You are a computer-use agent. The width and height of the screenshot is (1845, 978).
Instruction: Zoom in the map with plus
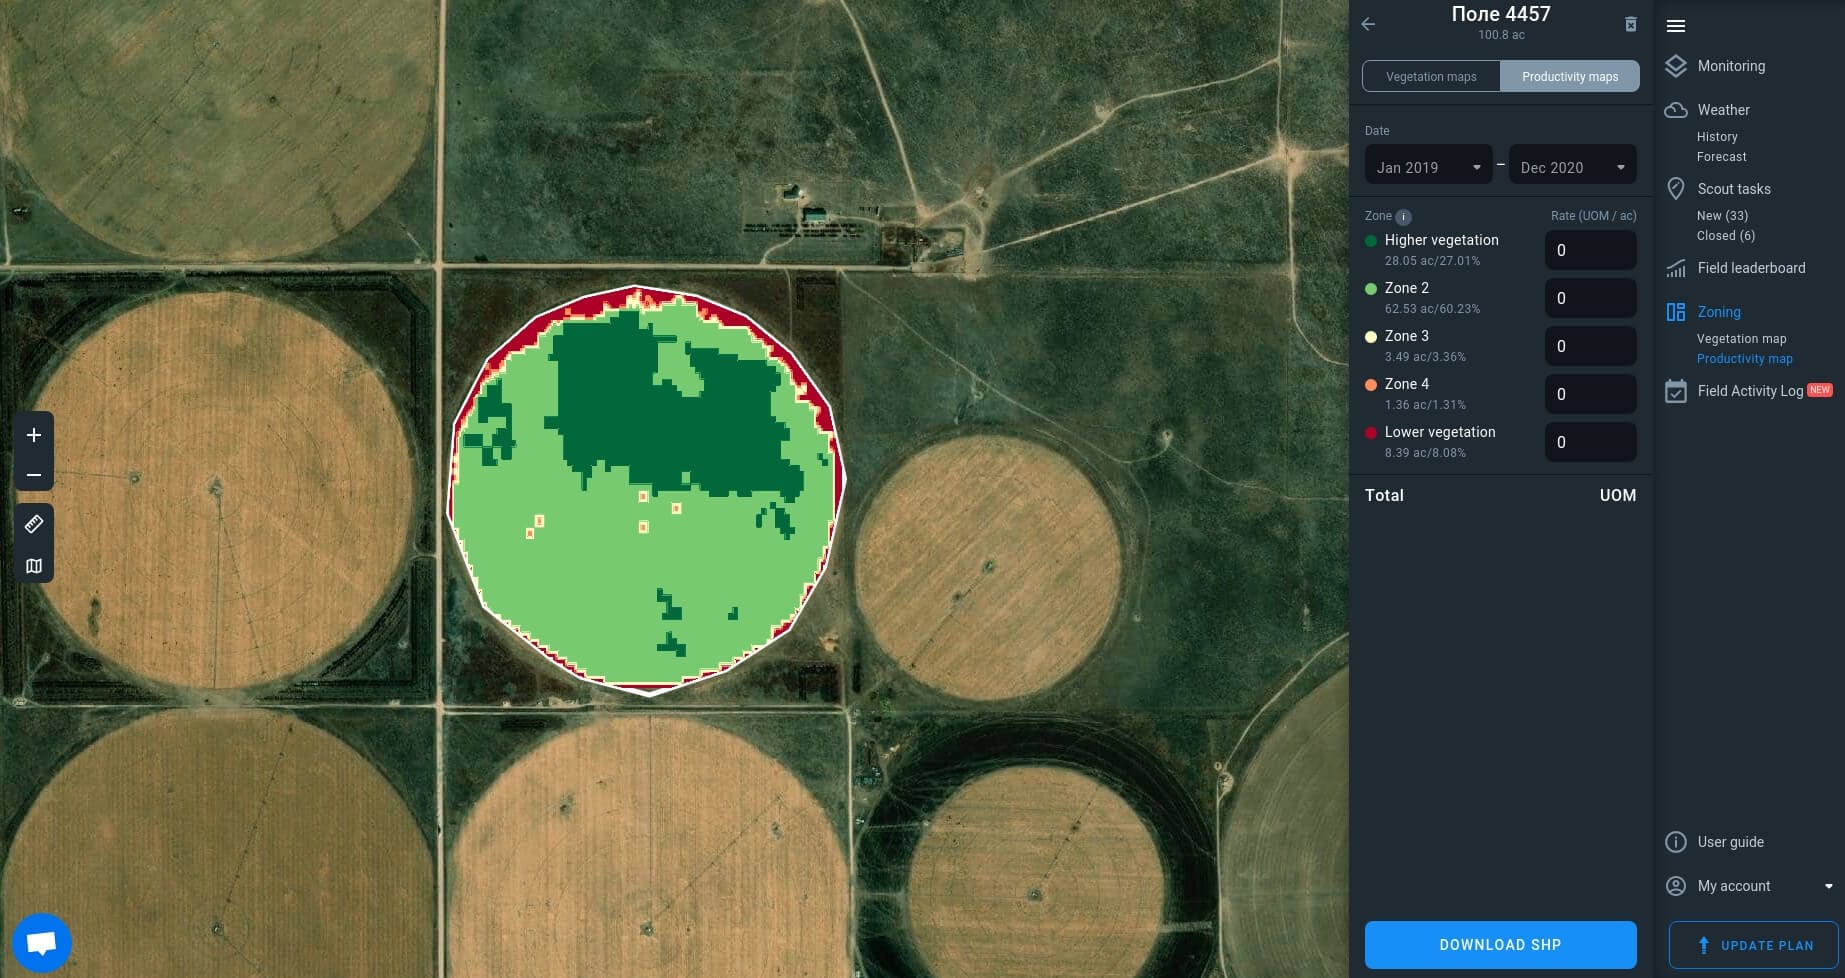click(x=34, y=435)
